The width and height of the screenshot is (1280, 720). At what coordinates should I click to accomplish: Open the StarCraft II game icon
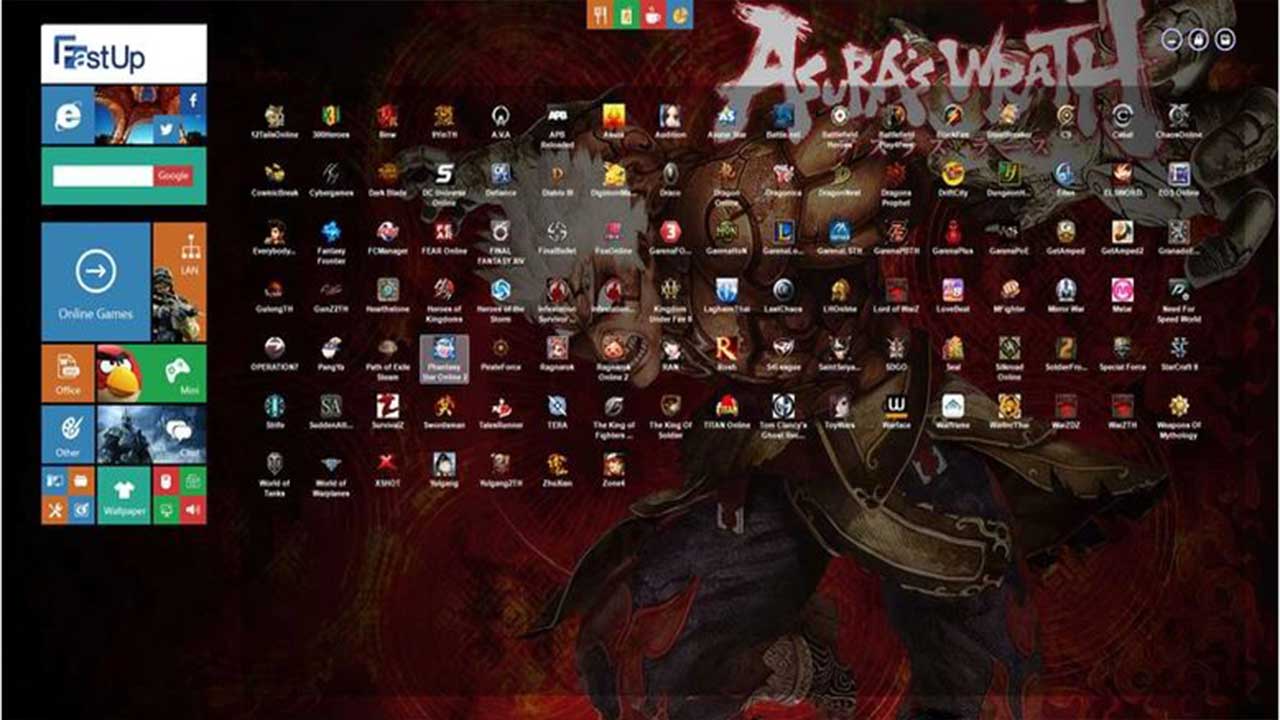point(1179,350)
